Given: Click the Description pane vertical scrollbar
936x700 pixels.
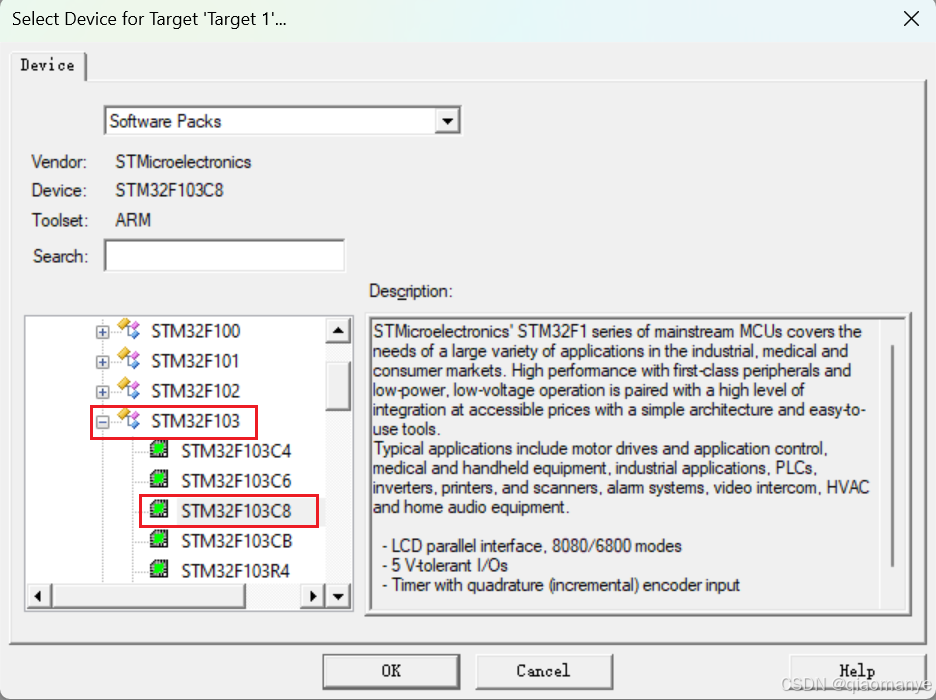Looking at the screenshot, I should [892, 456].
